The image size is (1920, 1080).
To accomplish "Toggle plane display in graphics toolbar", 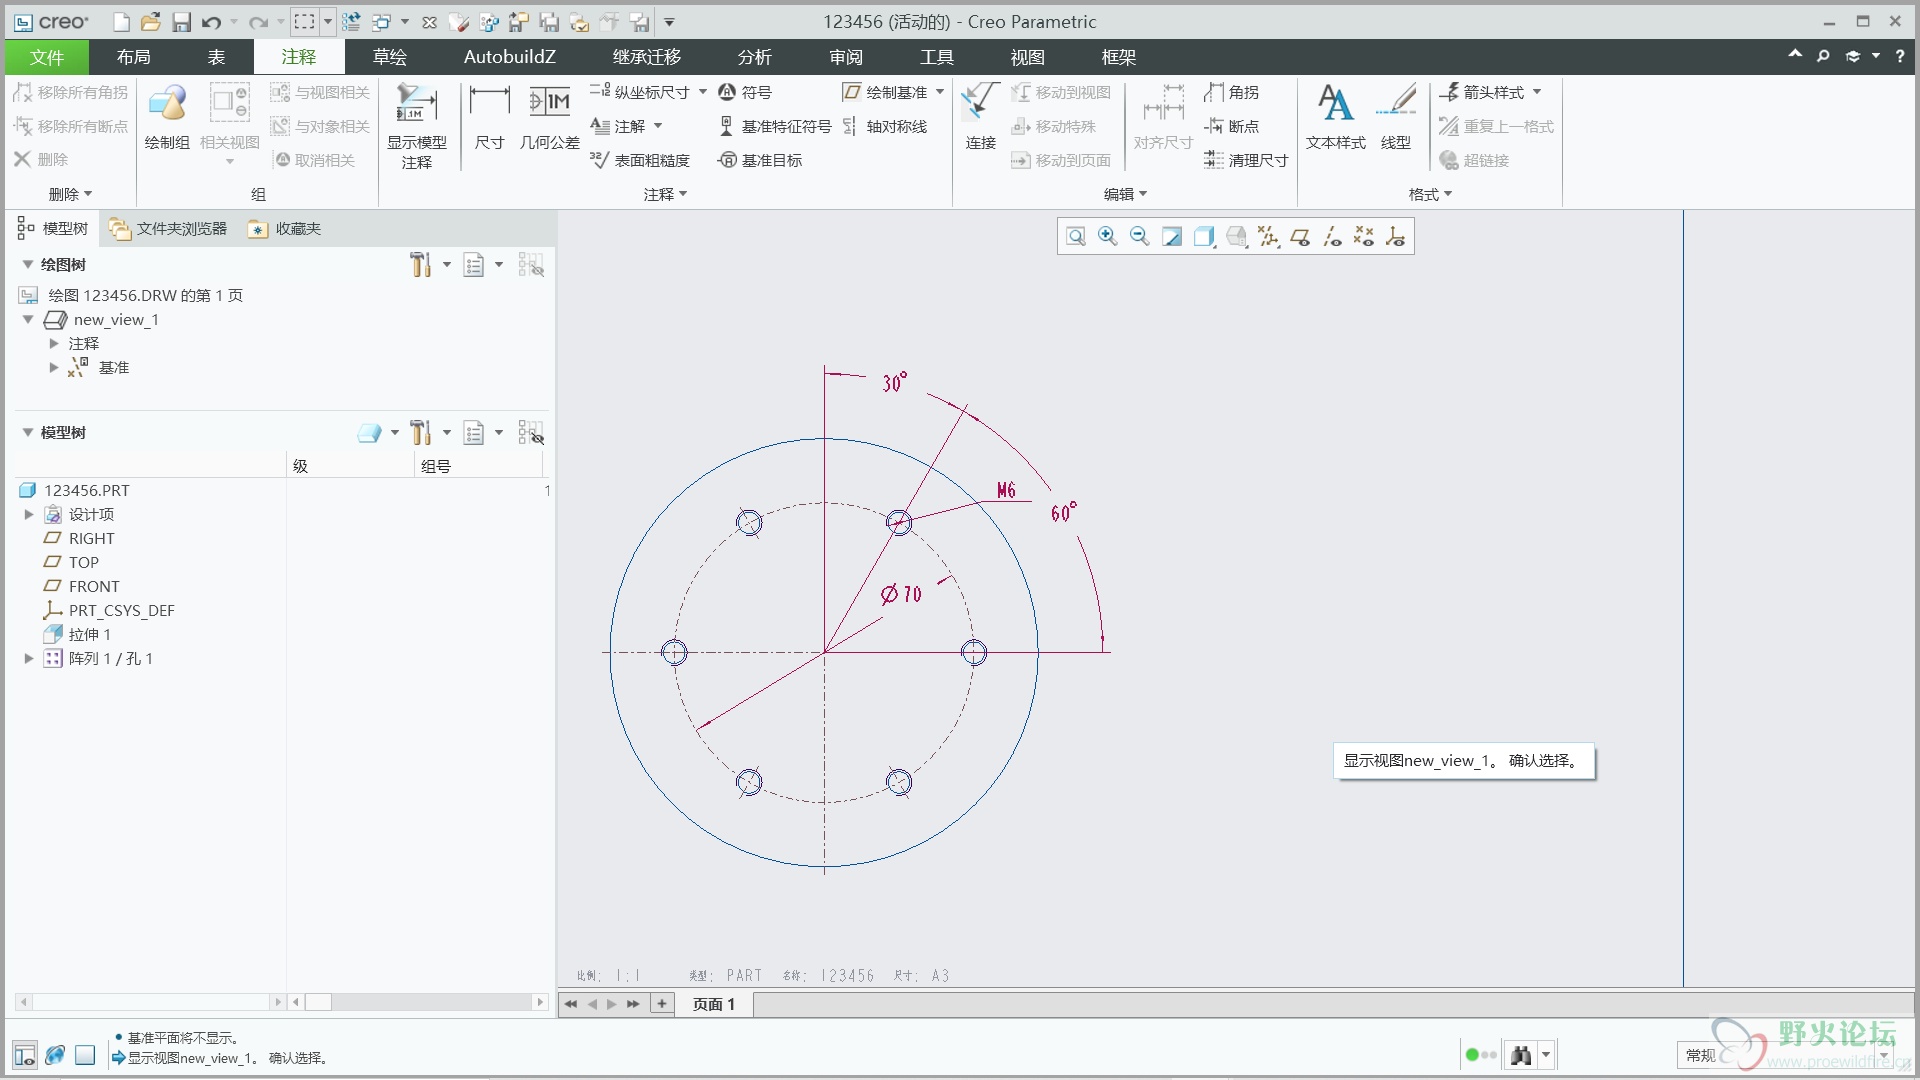I will pyautogui.click(x=1300, y=236).
